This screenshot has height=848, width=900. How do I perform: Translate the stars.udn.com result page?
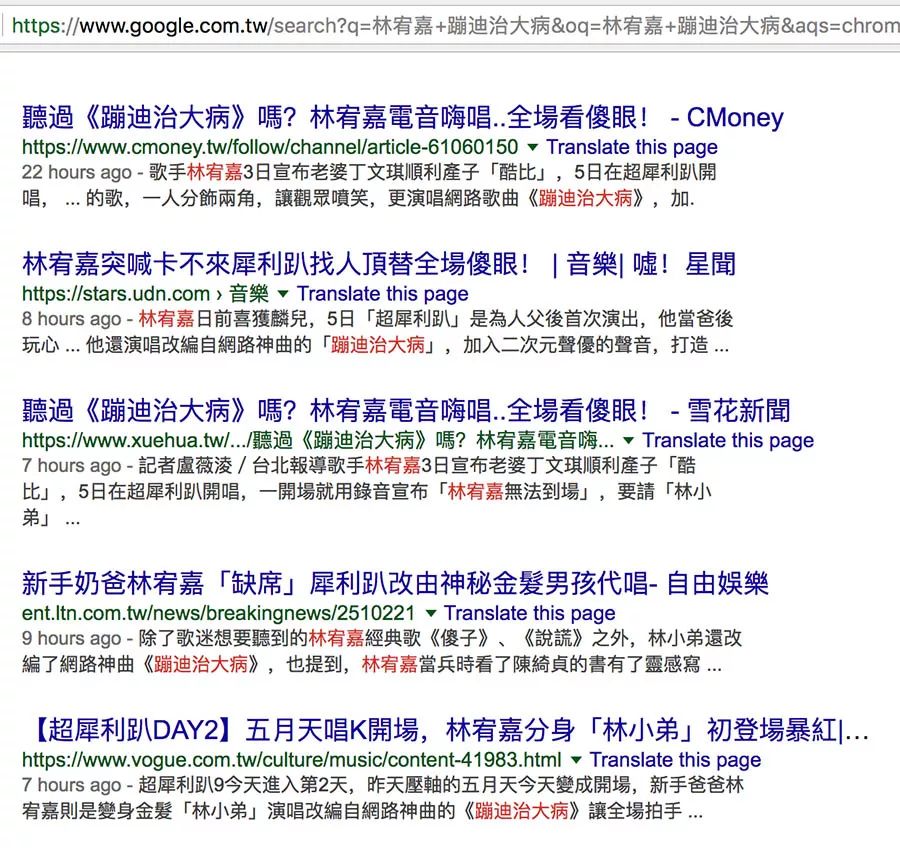[x=382, y=293]
